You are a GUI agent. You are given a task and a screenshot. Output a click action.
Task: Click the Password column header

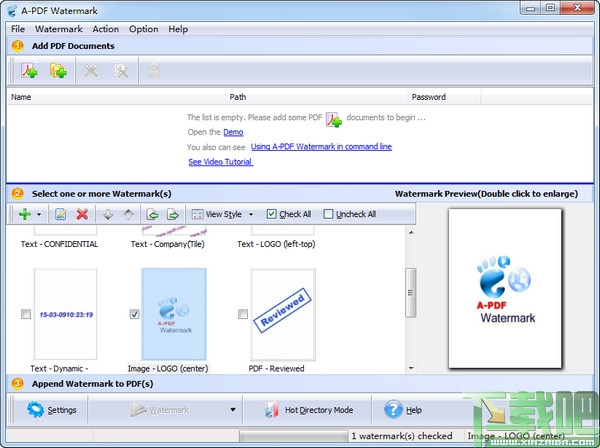[444, 97]
